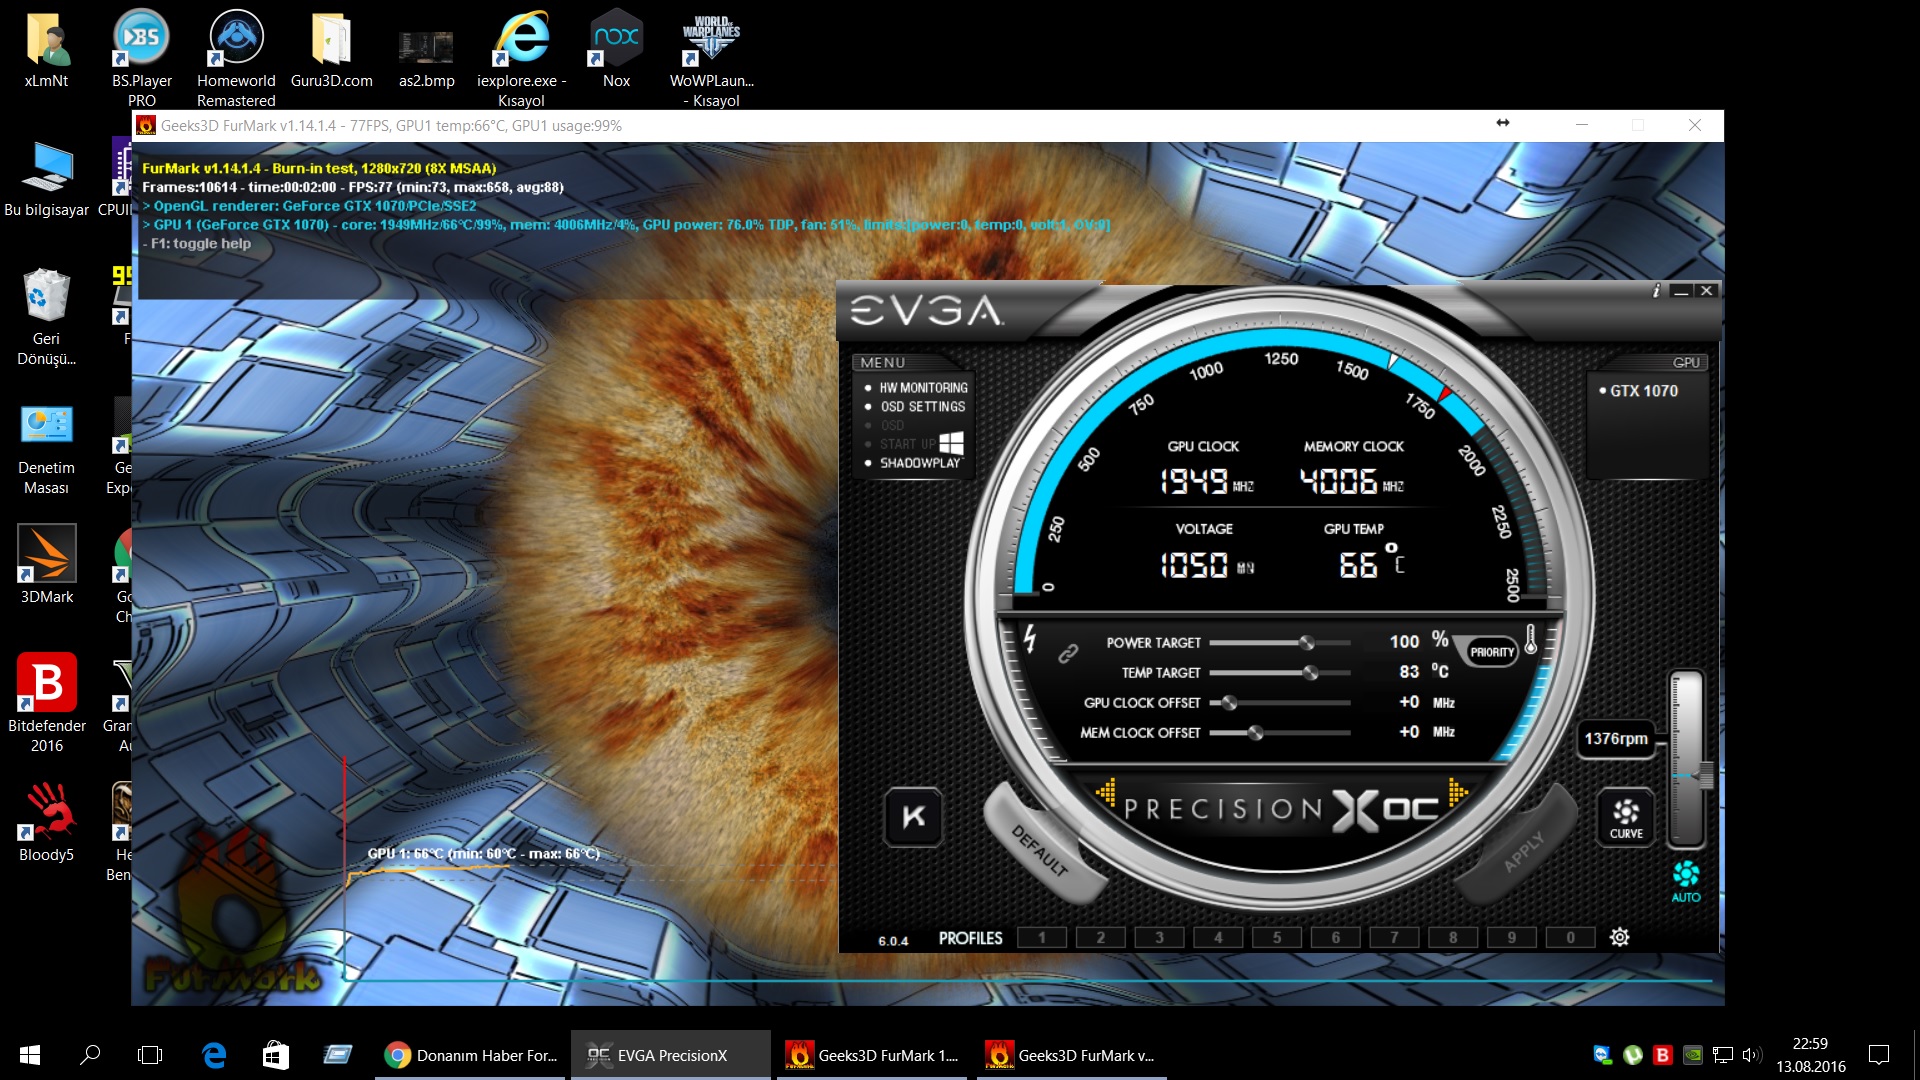Select GTX 1070 in GPU list
Image resolution: width=1920 pixels, height=1080 pixels.
click(x=1644, y=391)
